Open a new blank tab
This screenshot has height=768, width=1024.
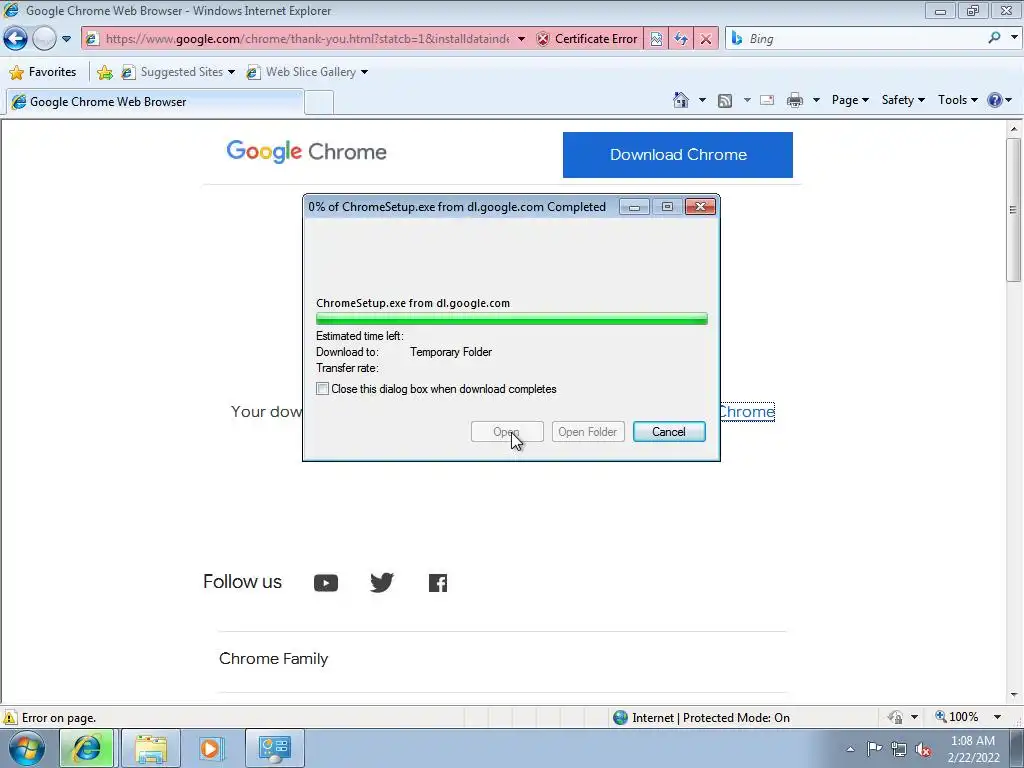[319, 103]
